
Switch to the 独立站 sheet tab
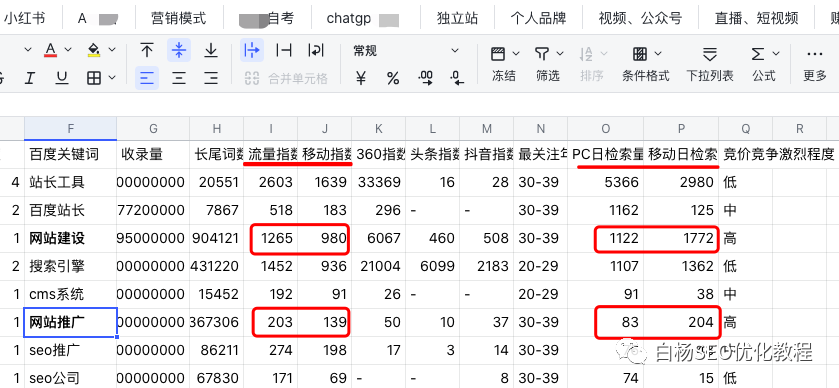click(457, 18)
